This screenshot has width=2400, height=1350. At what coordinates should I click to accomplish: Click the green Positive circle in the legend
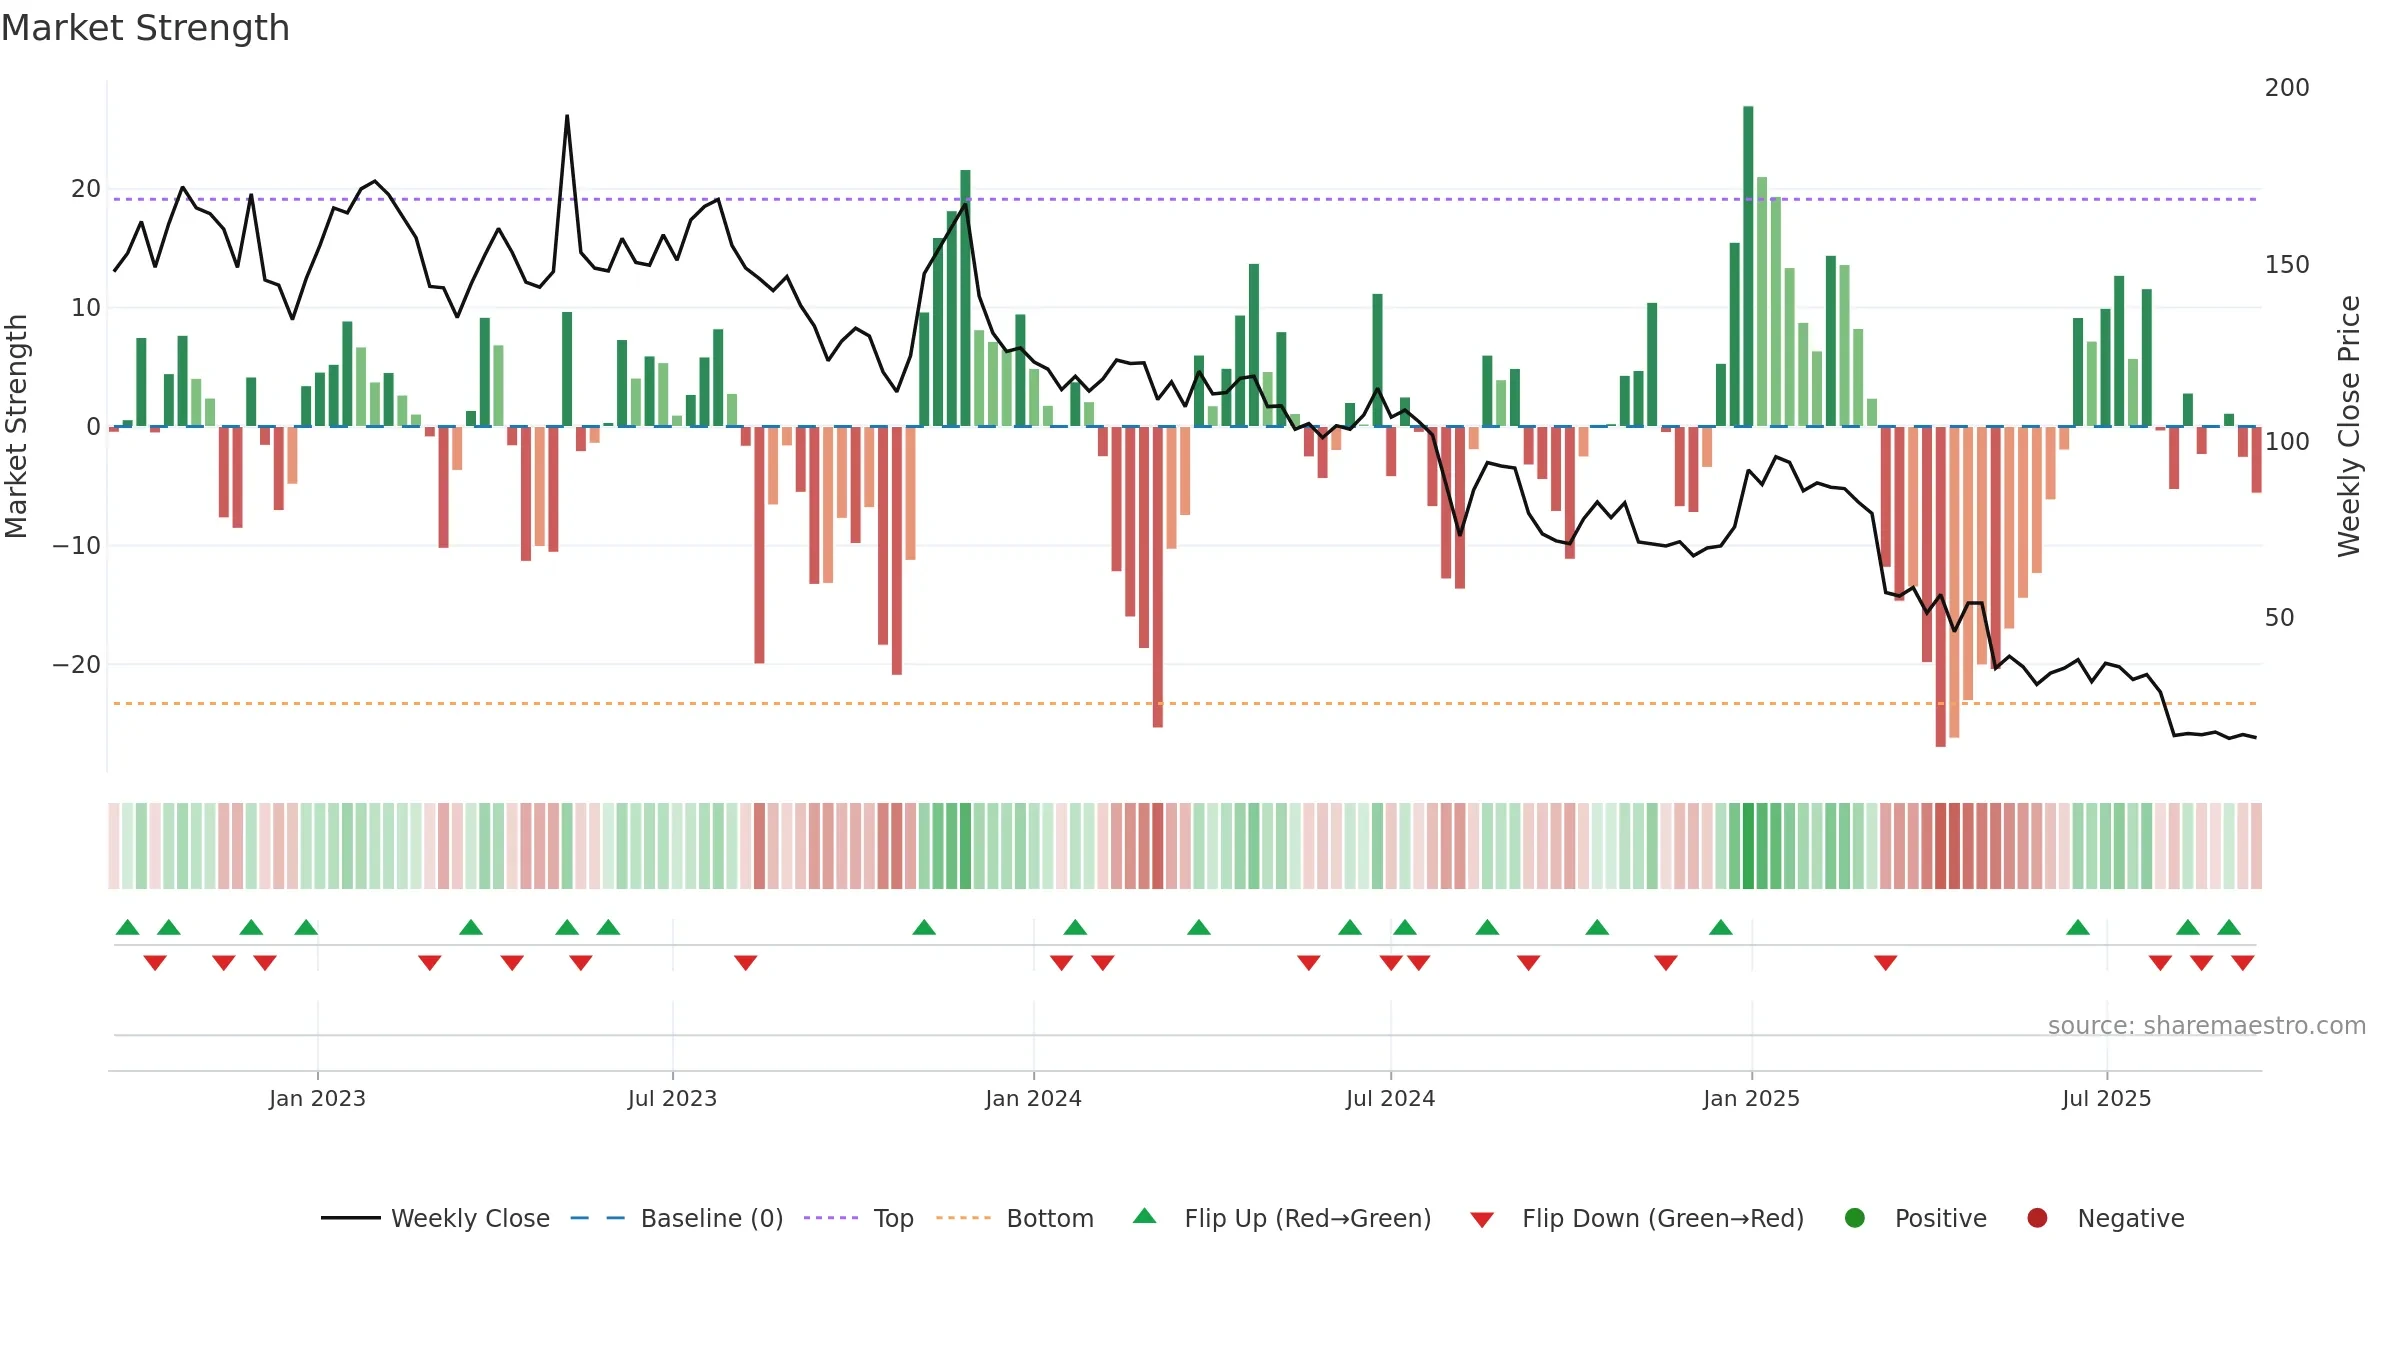(1855, 1218)
